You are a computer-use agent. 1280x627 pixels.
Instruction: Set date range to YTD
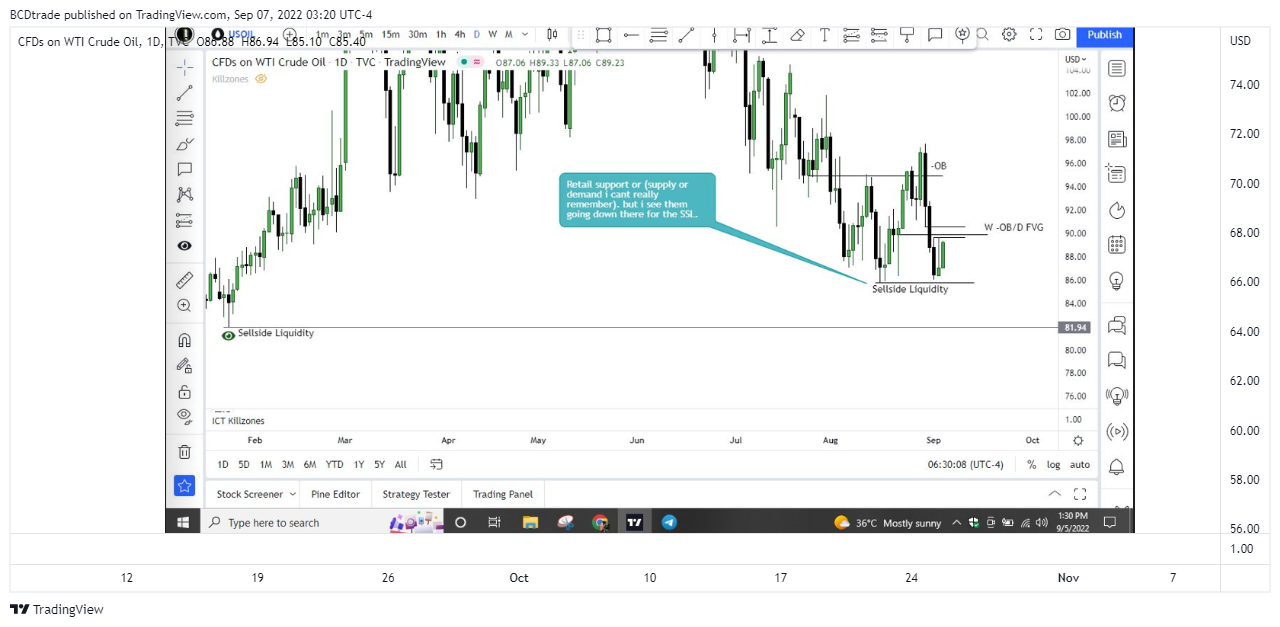click(335, 464)
